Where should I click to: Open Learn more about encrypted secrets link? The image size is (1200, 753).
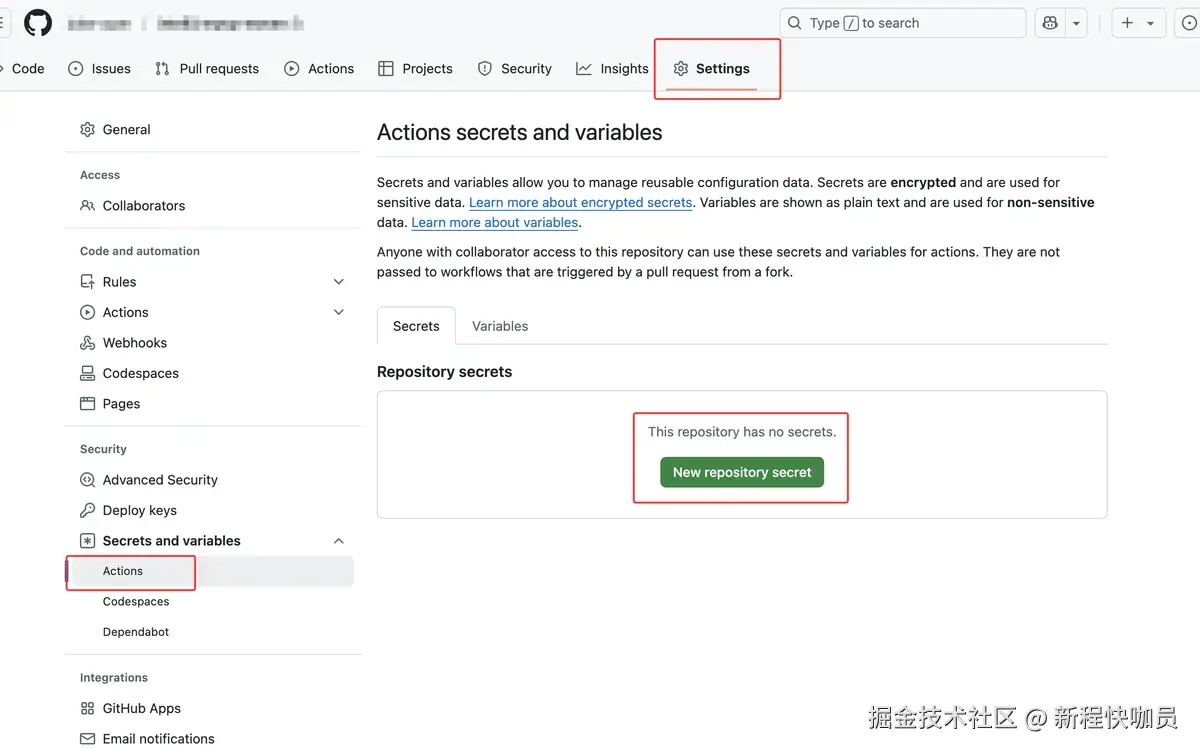pos(580,202)
